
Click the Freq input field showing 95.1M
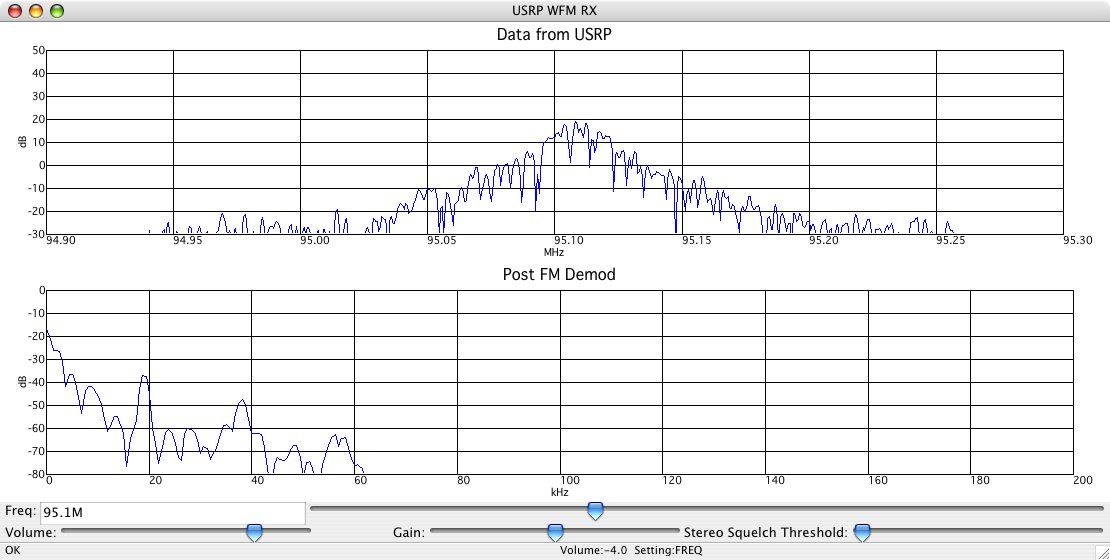point(173,513)
